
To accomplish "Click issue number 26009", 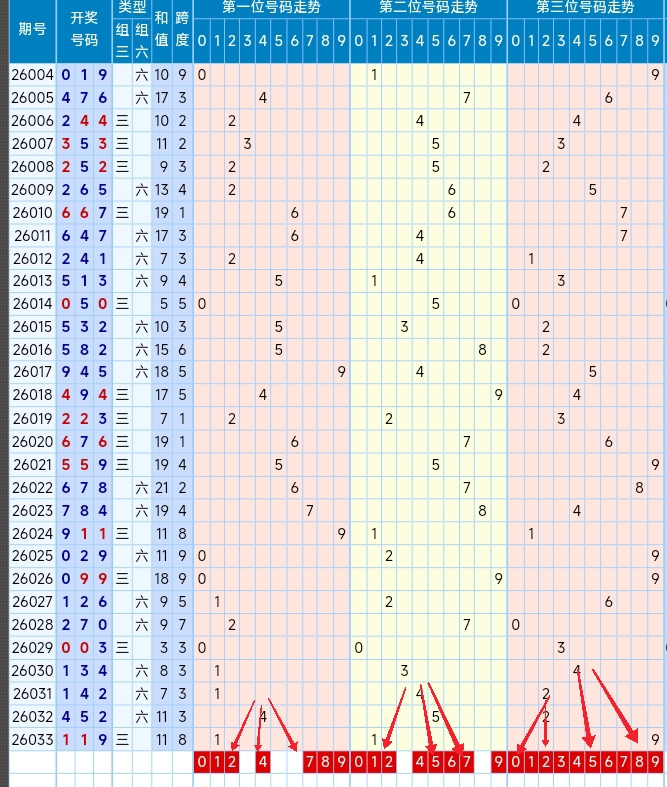I will [33, 189].
